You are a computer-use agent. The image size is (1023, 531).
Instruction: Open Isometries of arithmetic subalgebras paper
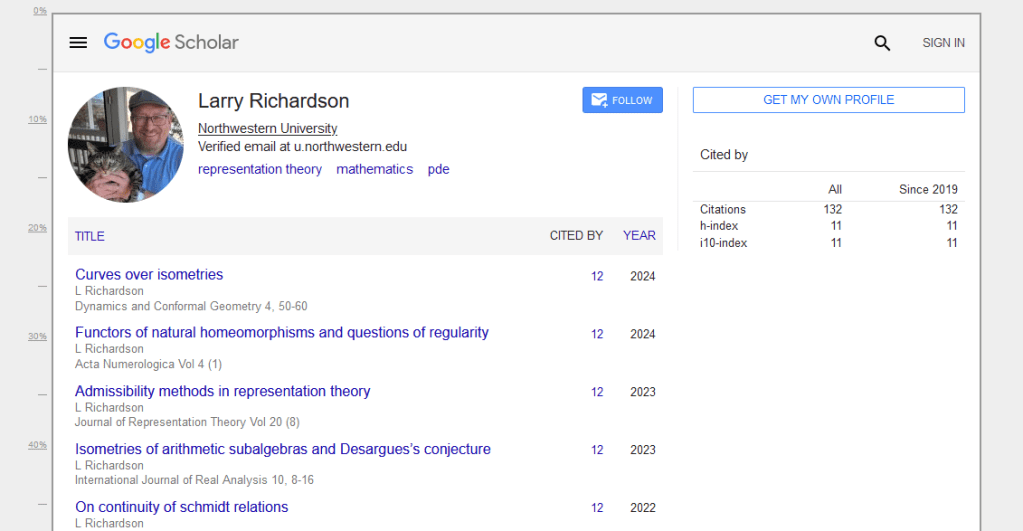pos(282,449)
